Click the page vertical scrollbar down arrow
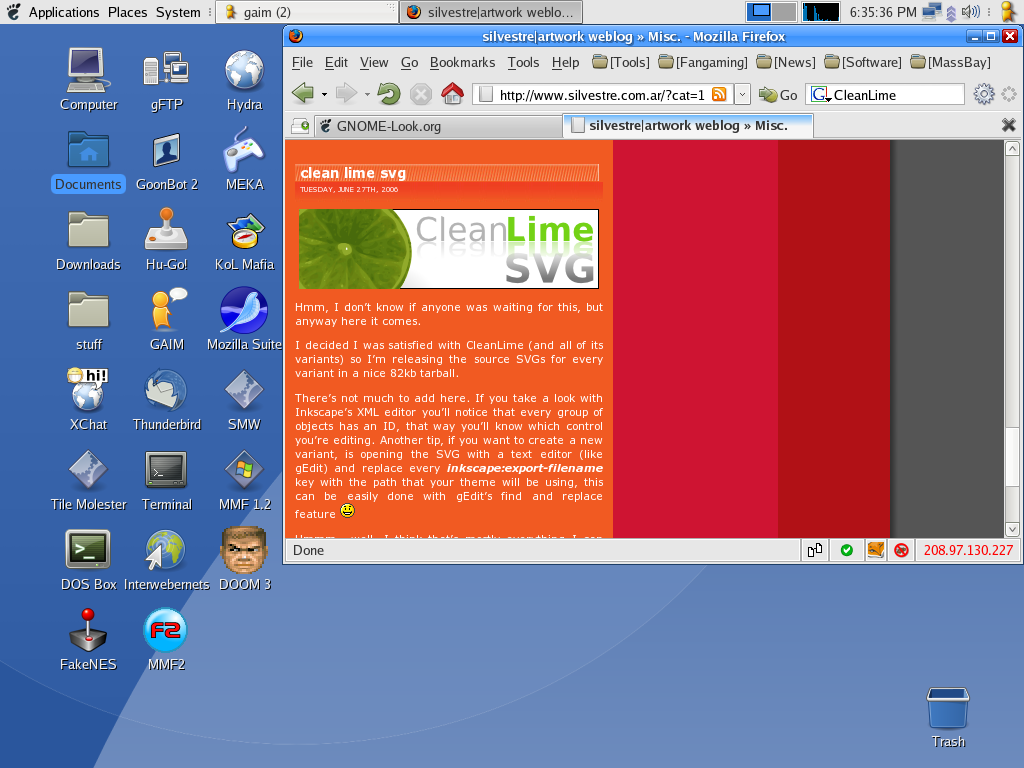The height and width of the screenshot is (768, 1024). 1012,529
